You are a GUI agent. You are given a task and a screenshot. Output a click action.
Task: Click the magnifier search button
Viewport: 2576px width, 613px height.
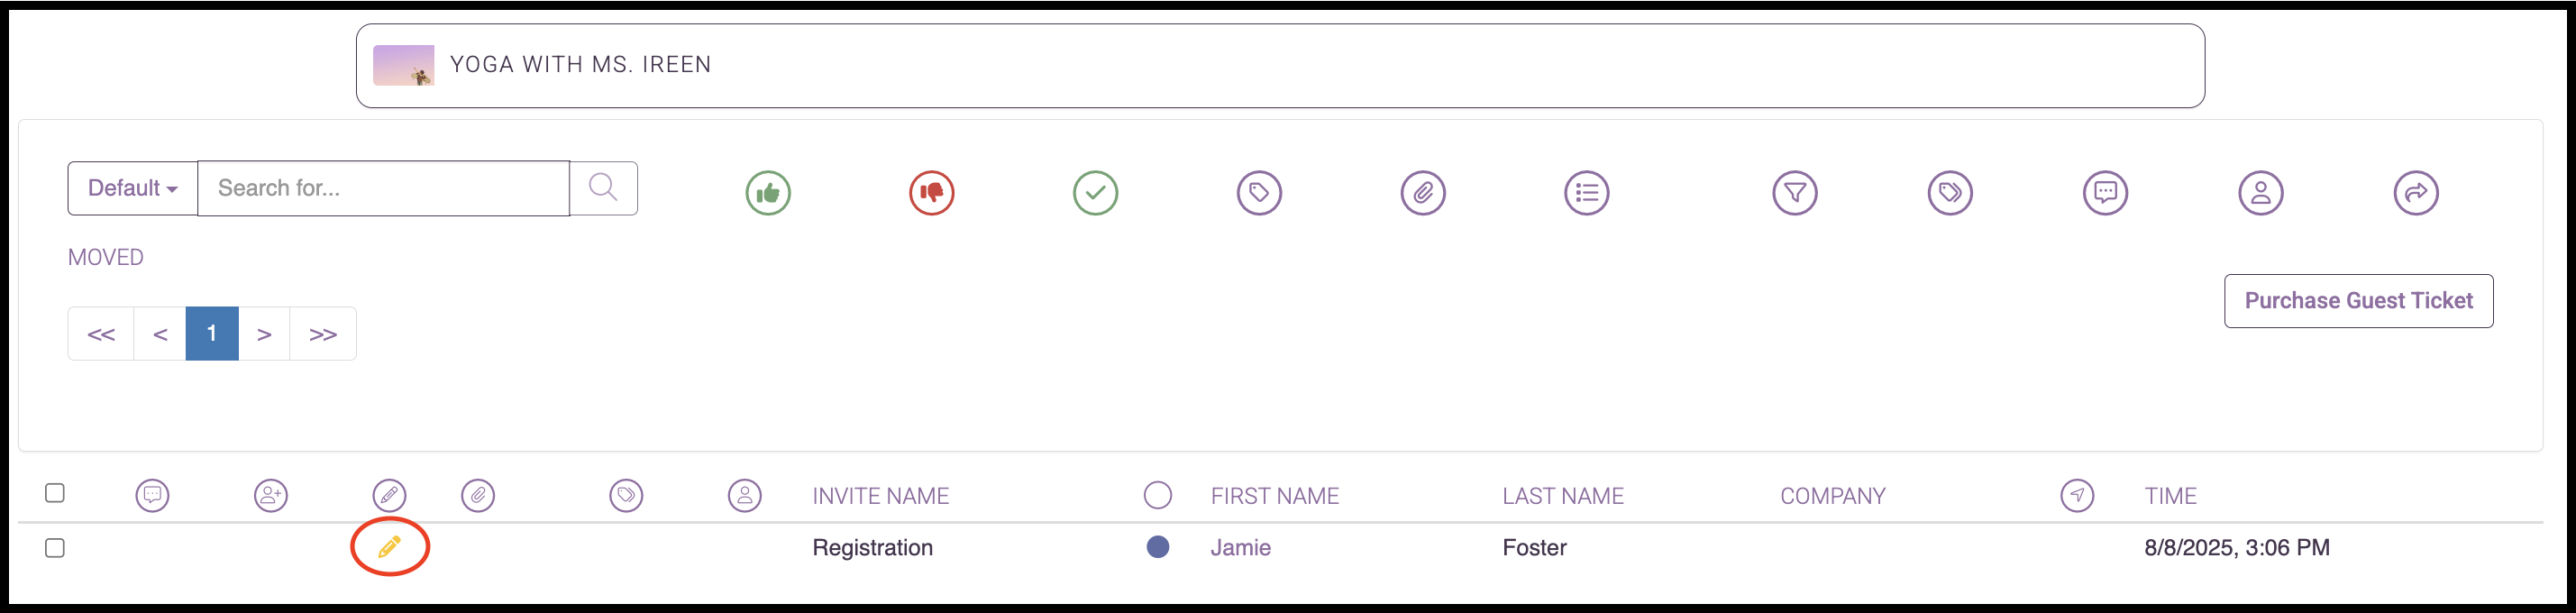pos(603,188)
